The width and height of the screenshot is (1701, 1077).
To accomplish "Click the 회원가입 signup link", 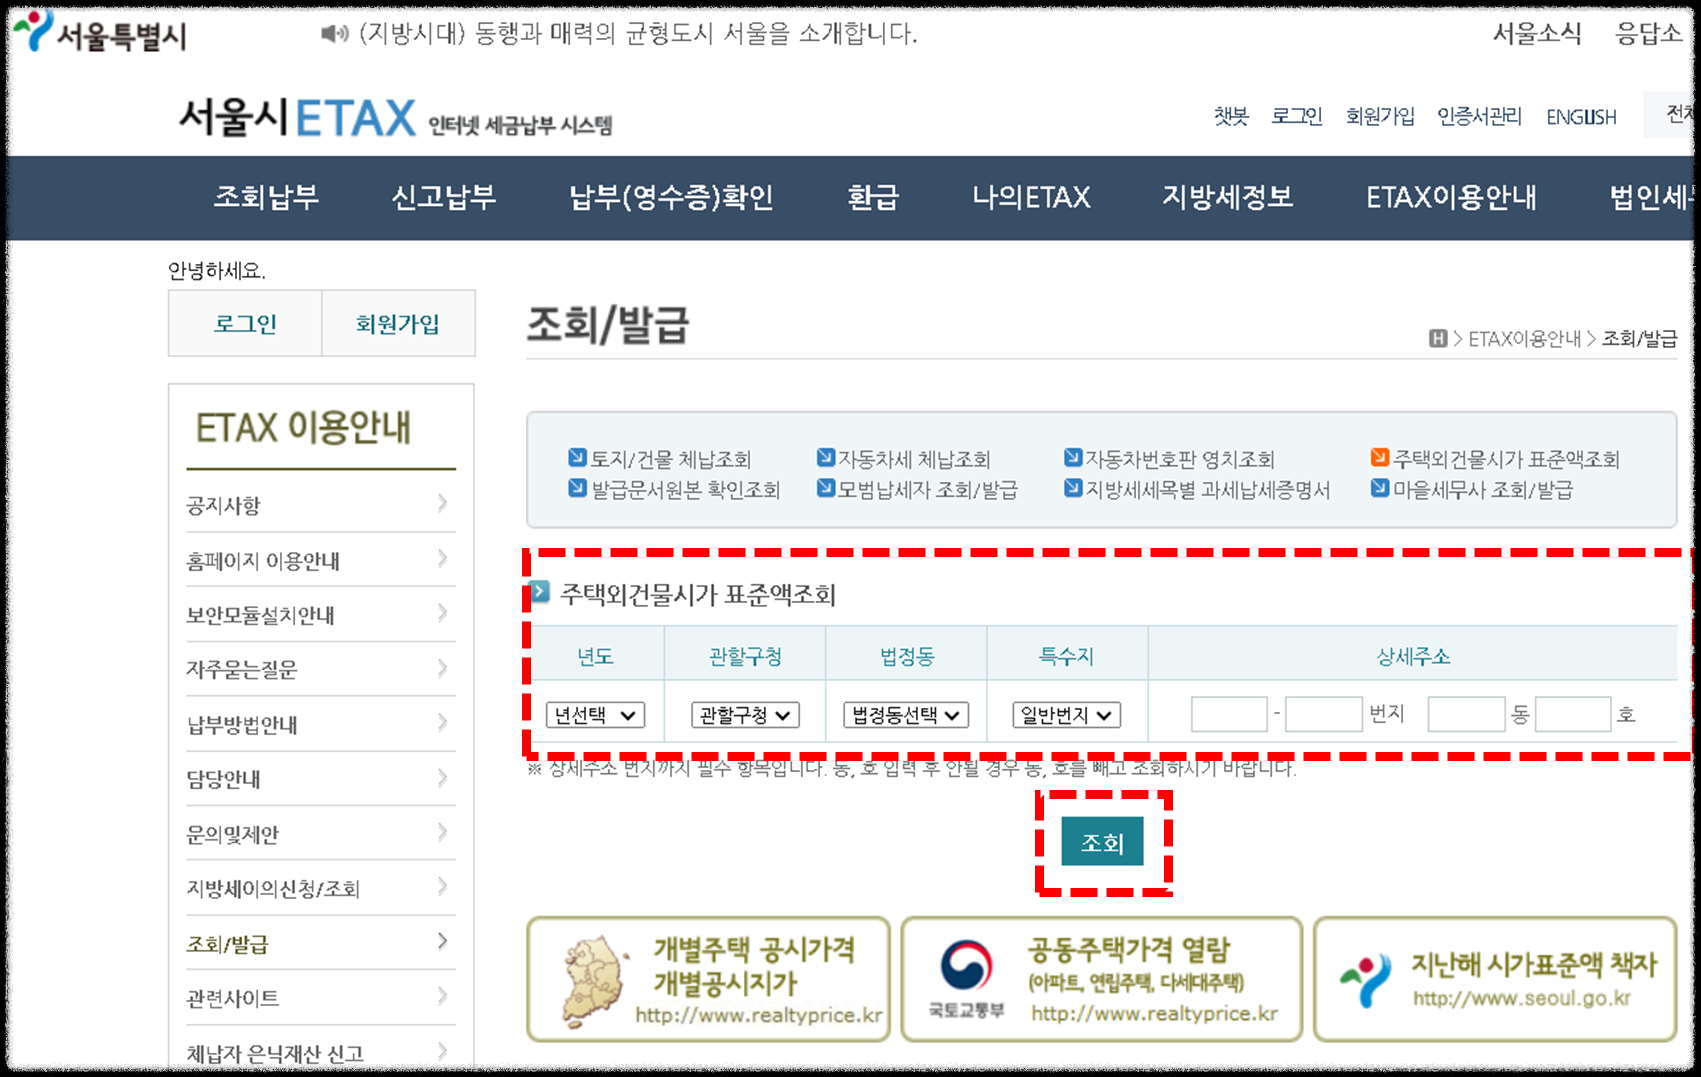I will pos(1379,116).
